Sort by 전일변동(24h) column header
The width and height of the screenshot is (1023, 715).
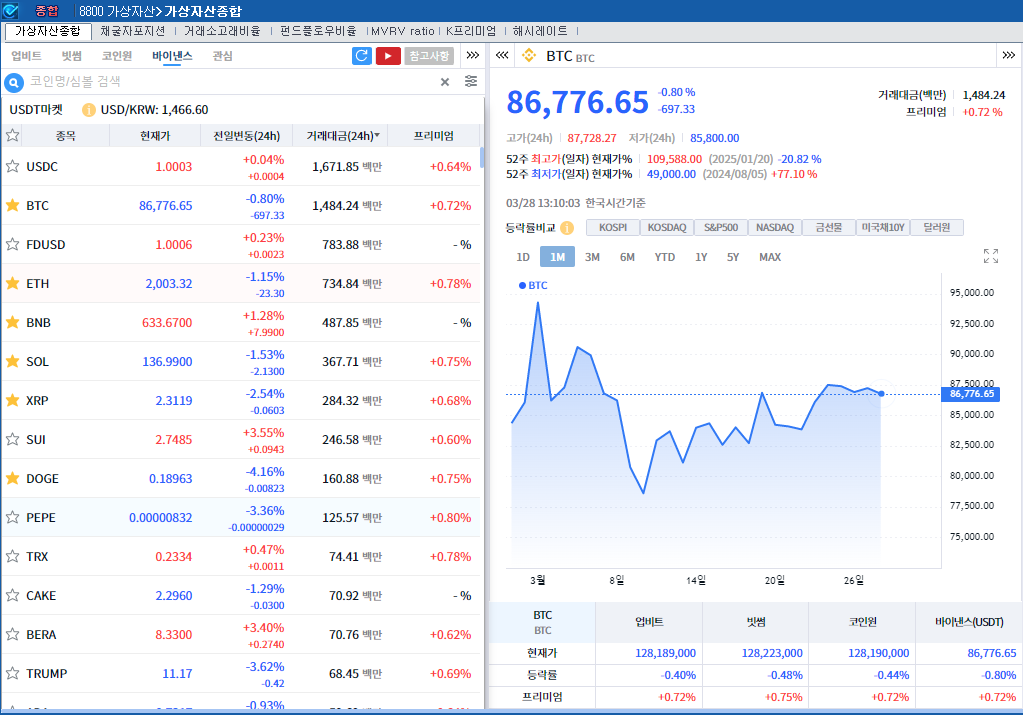coord(246,136)
